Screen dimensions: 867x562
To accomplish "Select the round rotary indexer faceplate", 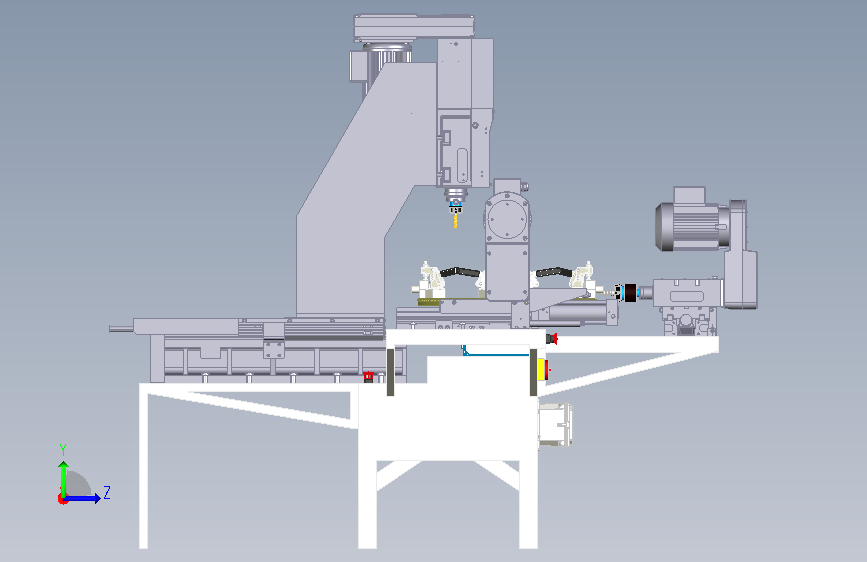I will click(506, 219).
